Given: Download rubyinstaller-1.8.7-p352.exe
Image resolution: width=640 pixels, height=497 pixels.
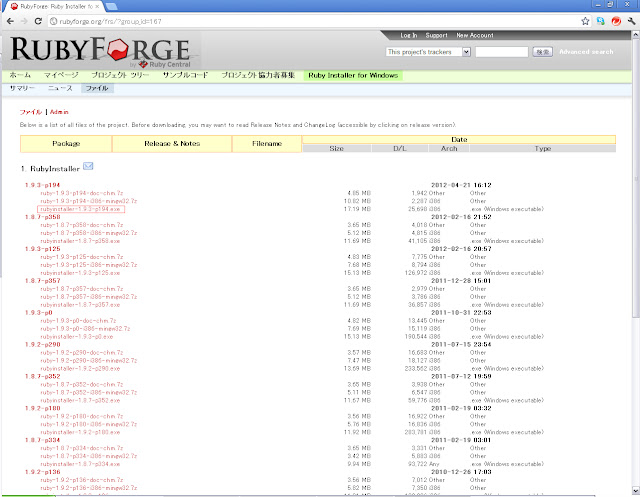Looking at the screenshot, I should [80, 400].
